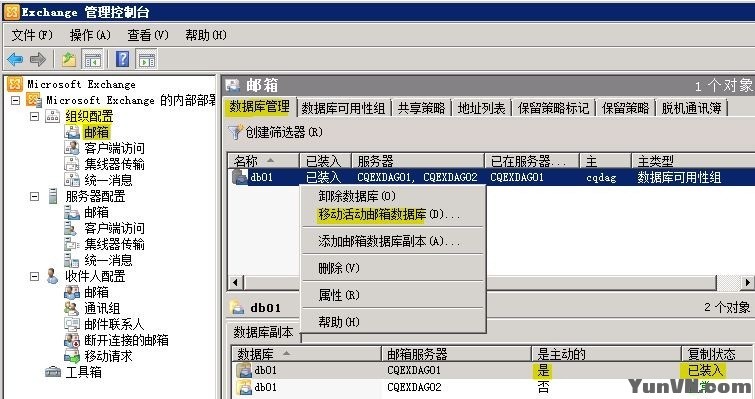Click the 移动请求 icon

[72, 356]
